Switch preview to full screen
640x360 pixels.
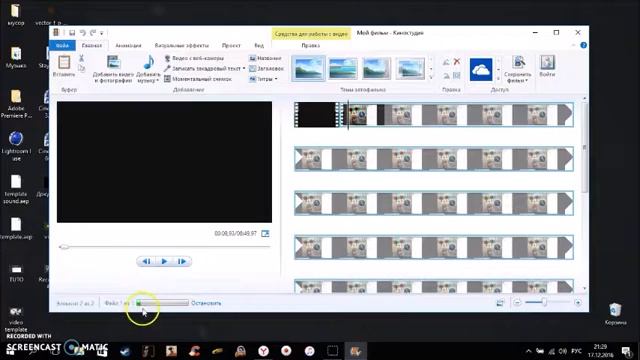coord(265,233)
